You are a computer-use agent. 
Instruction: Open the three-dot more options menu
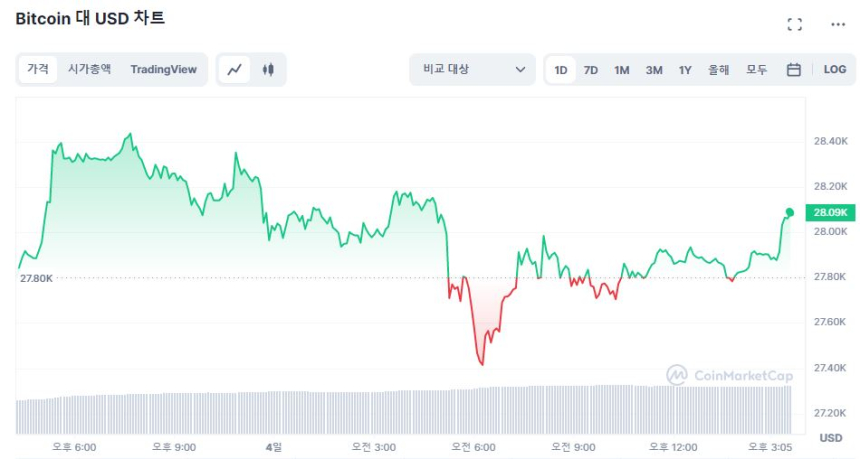(x=838, y=24)
